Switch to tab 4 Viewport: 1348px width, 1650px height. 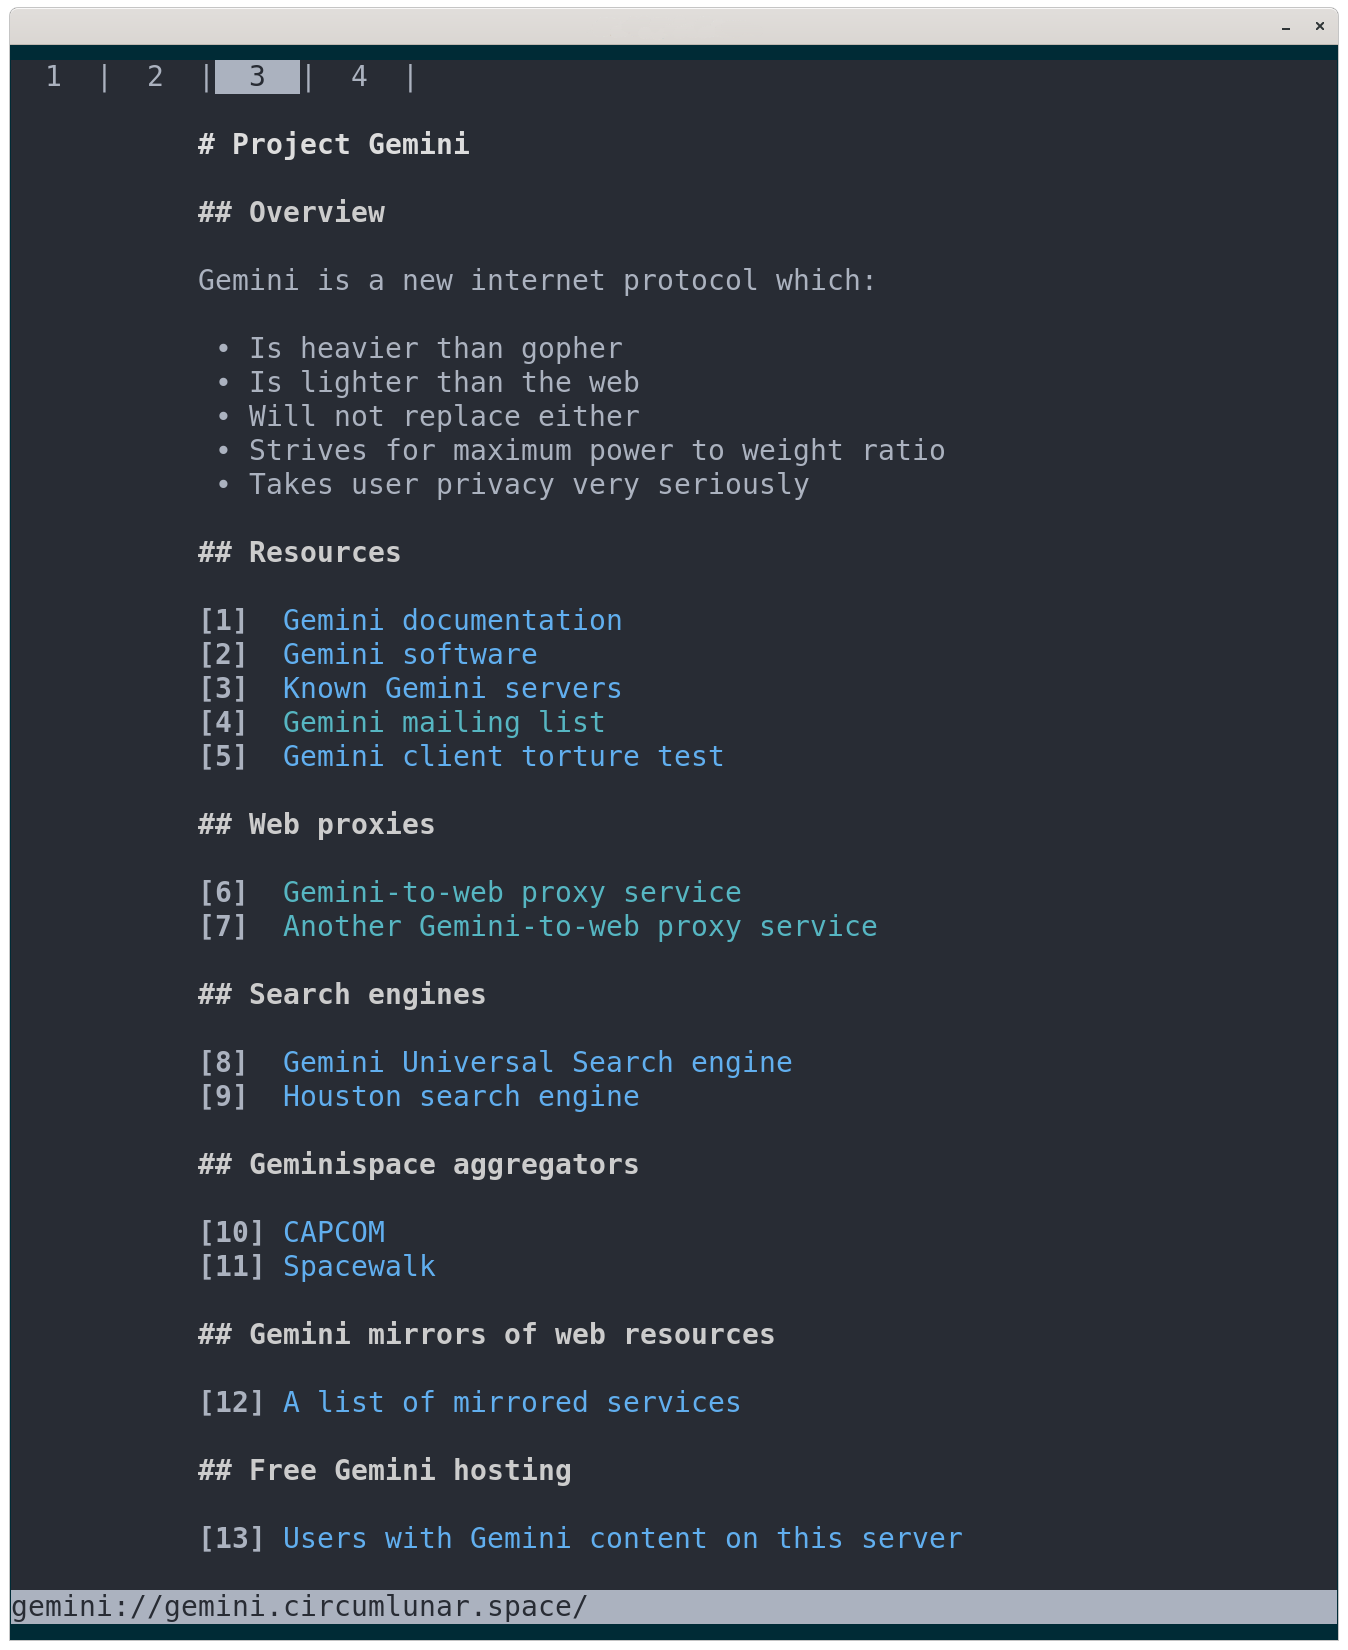point(359,76)
